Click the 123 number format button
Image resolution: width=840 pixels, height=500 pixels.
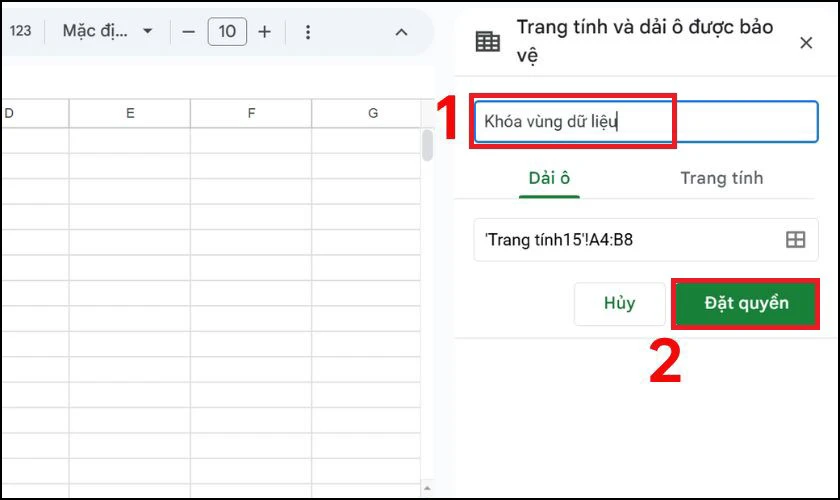[20, 31]
